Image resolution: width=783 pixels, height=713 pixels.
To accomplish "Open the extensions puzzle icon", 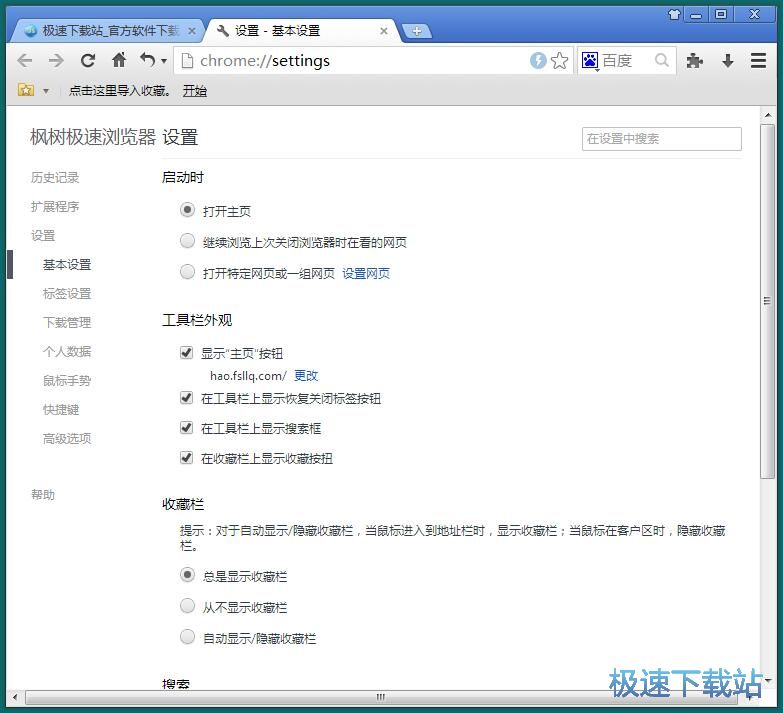I will coord(695,61).
